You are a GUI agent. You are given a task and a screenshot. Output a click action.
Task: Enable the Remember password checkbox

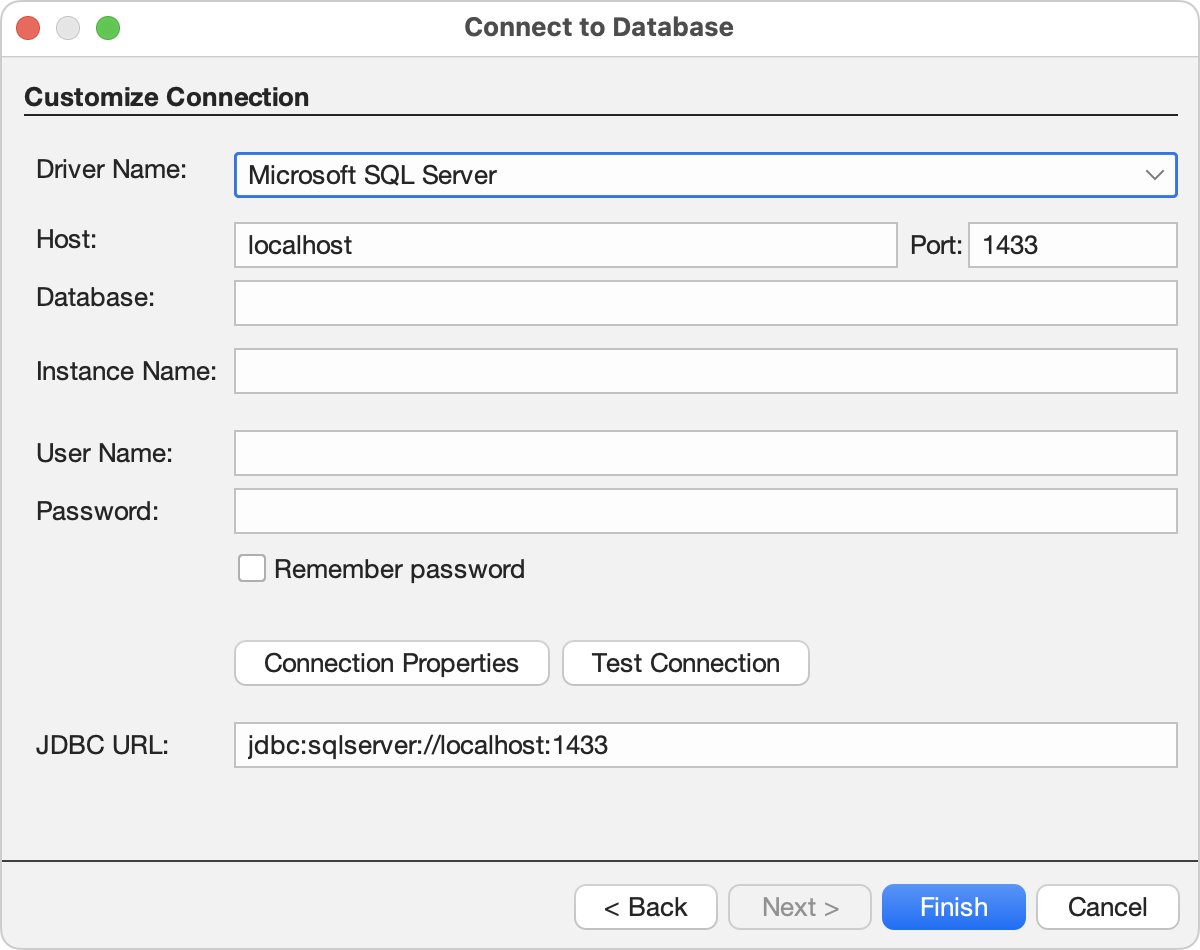[x=251, y=568]
